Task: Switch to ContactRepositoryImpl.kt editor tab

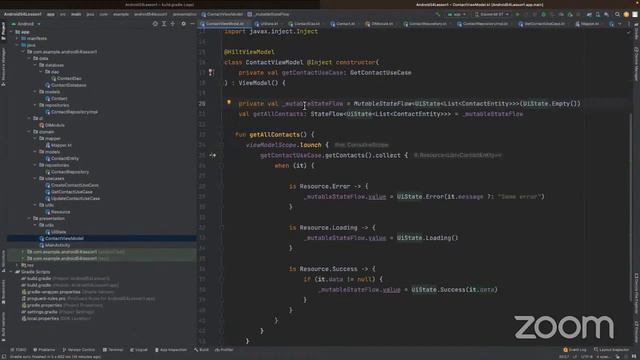Action: tap(484, 24)
